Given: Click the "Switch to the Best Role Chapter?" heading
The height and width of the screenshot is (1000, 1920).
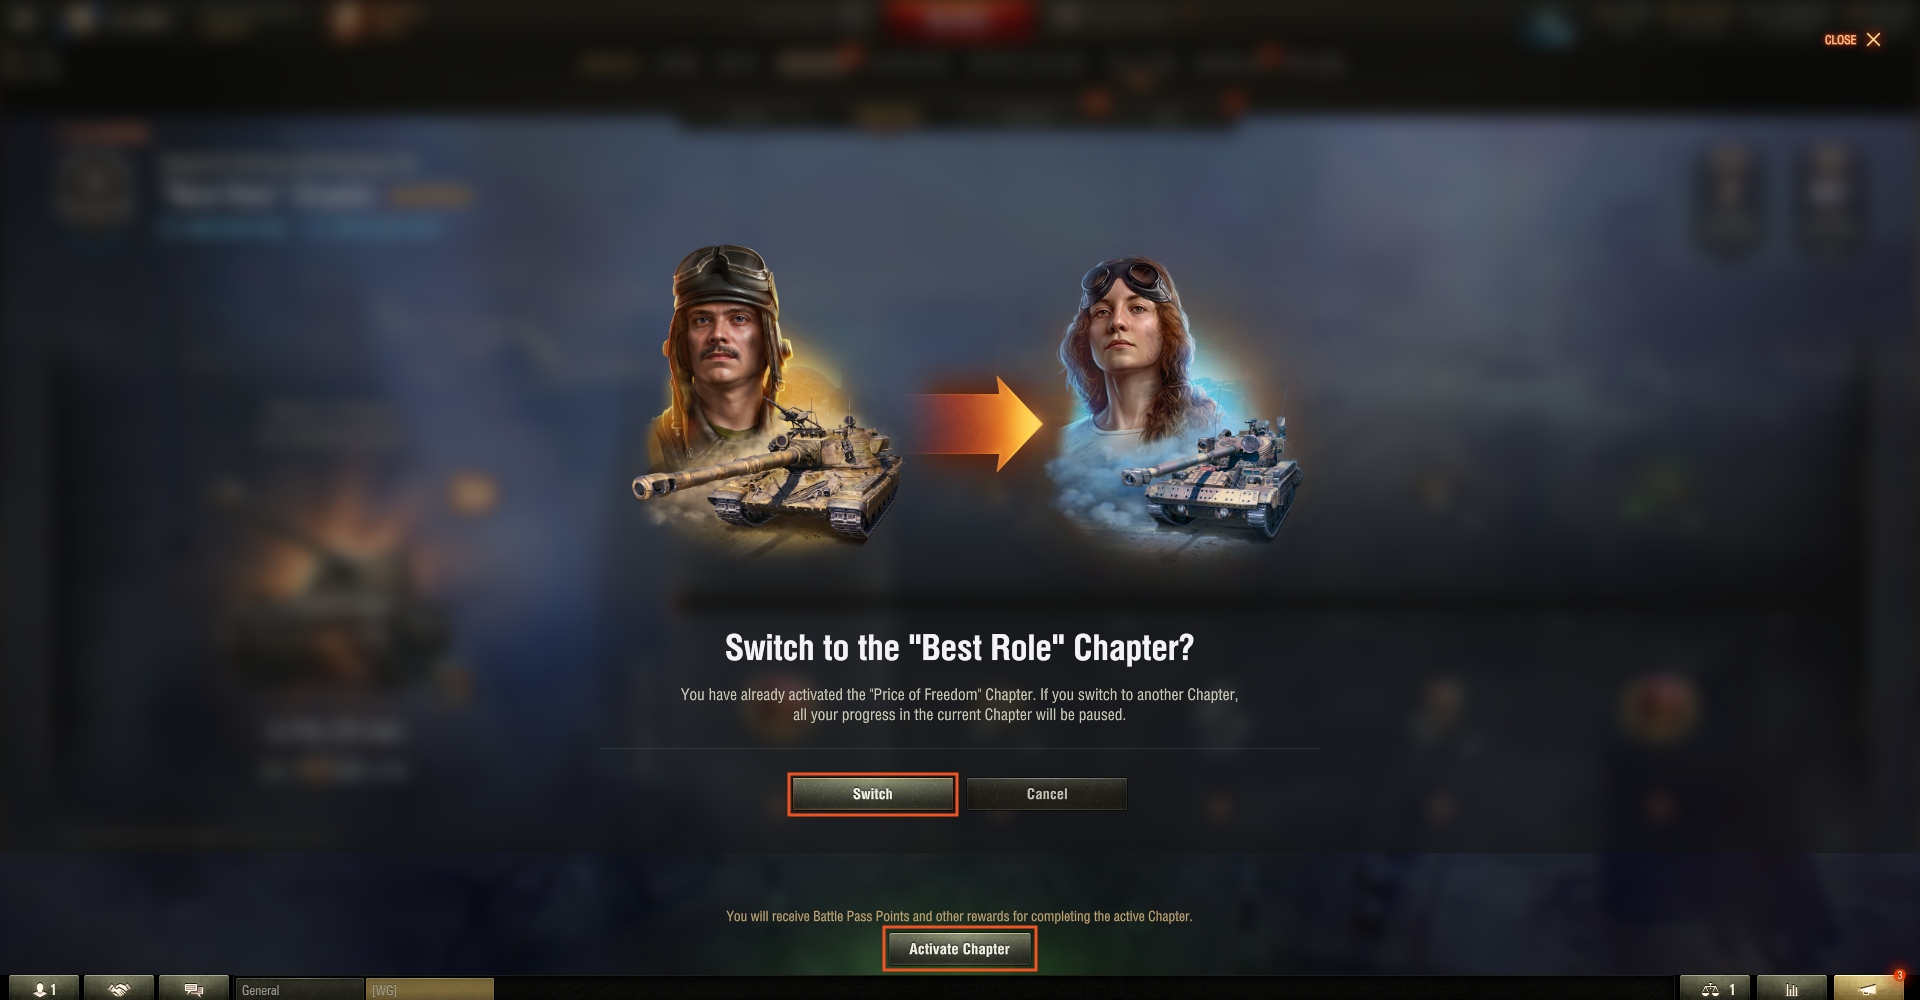Looking at the screenshot, I should (x=959, y=648).
